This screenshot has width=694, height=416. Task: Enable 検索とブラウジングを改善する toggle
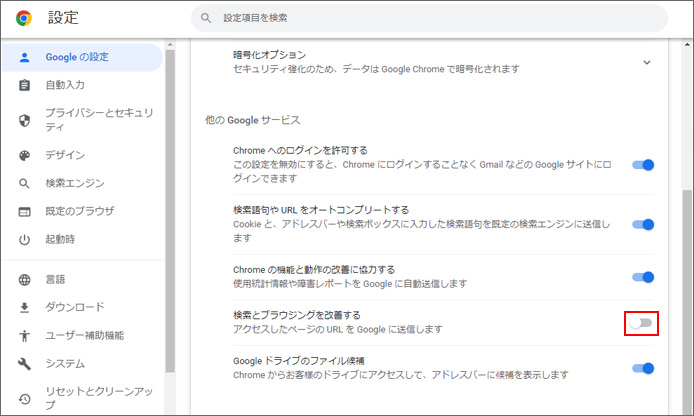[x=641, y=323]
